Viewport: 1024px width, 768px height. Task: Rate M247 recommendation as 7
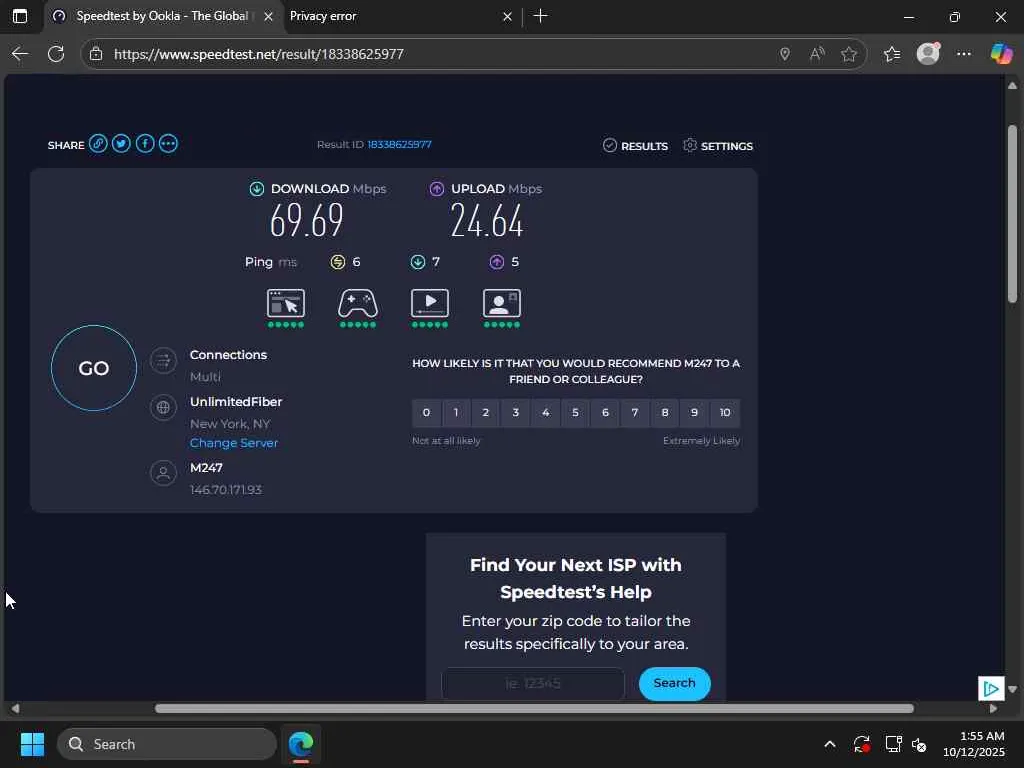[635, 413]
